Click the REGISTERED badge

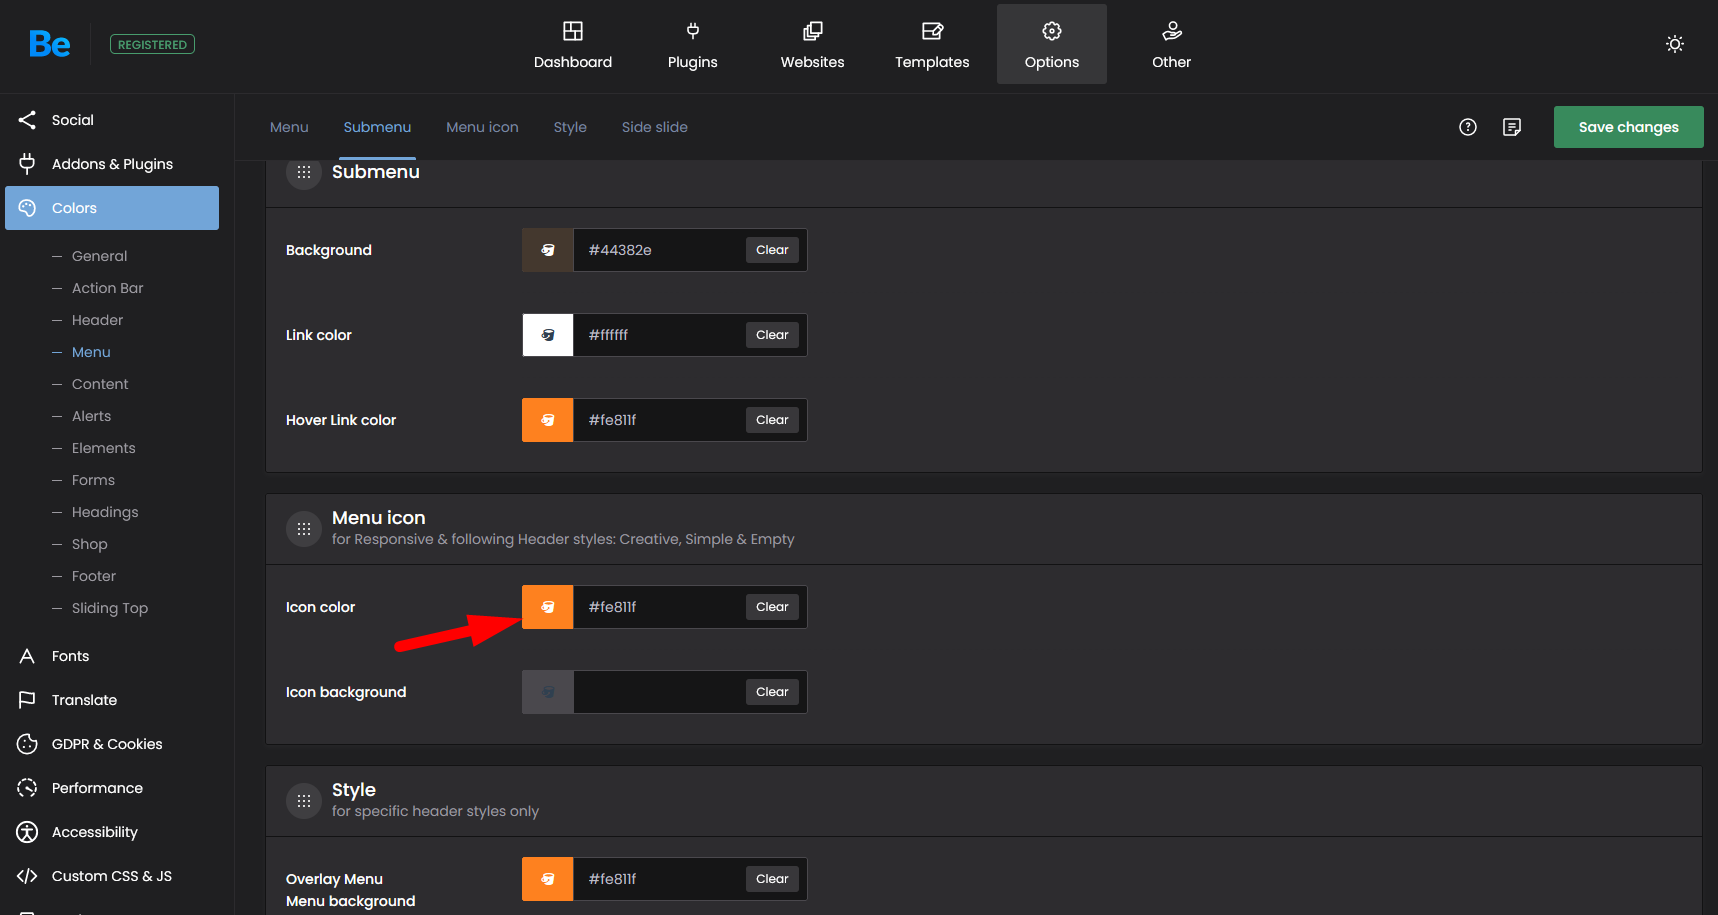(152, 44)
